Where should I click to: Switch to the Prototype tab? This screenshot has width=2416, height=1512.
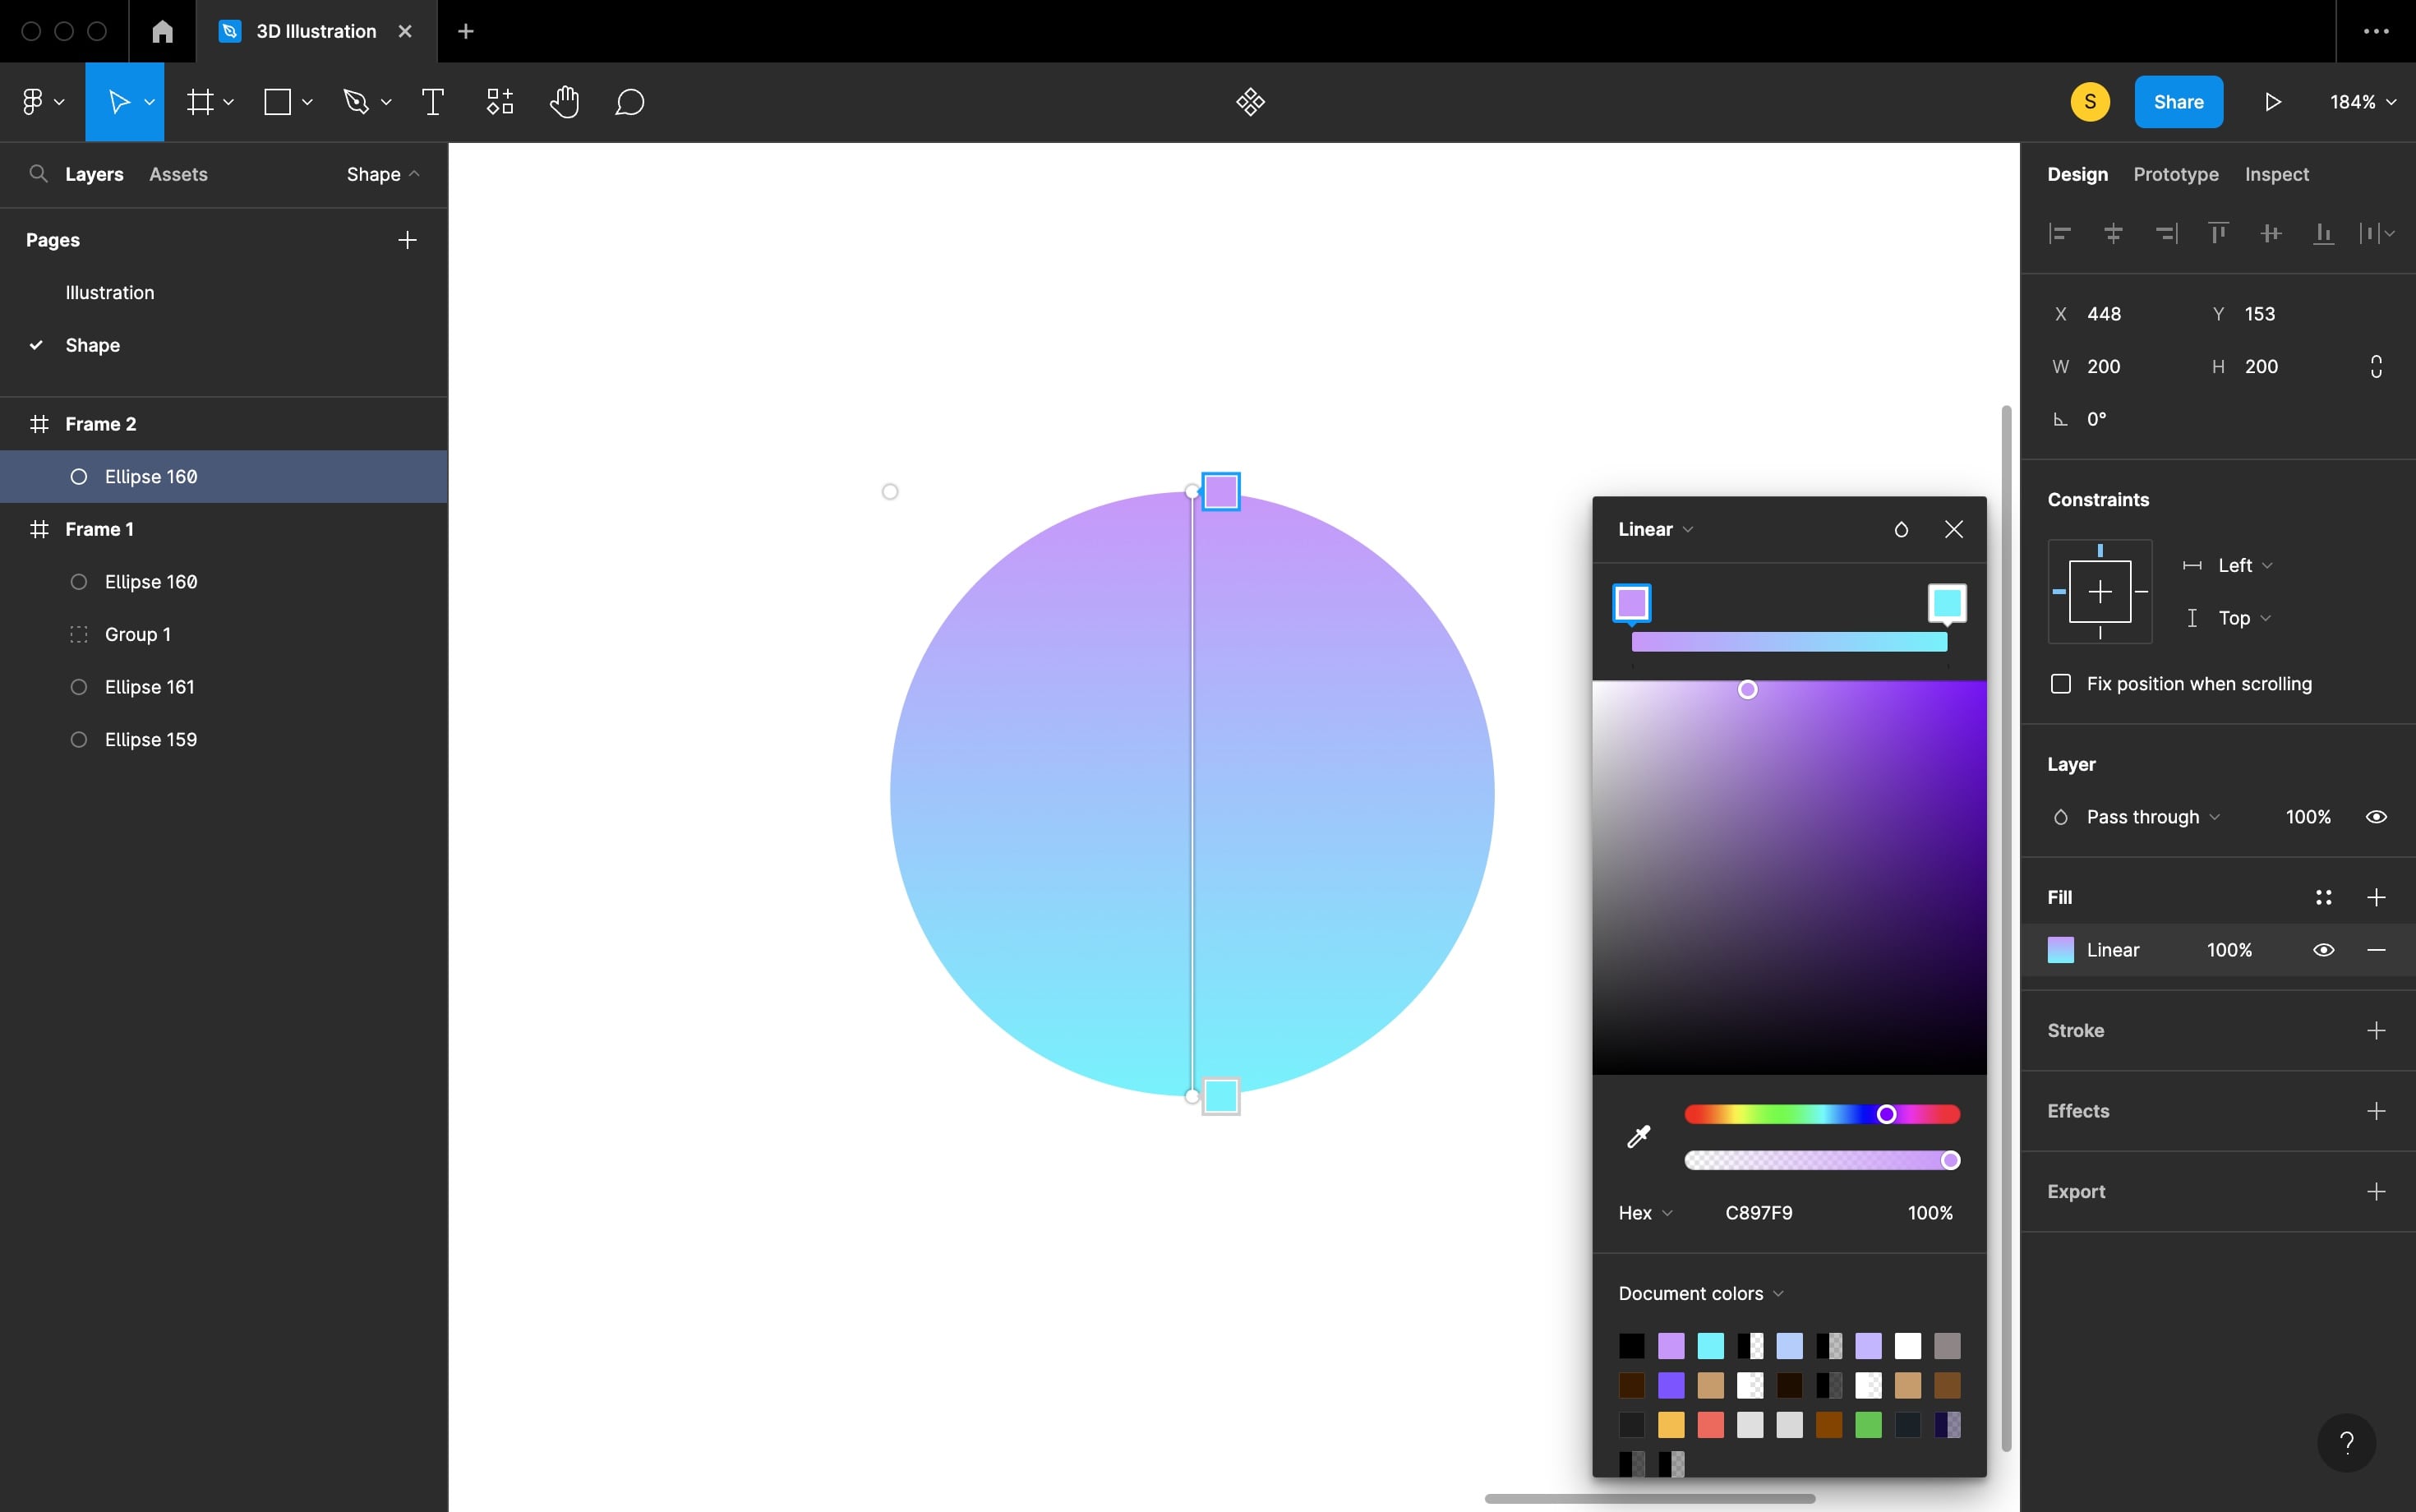click(2174, 174)
